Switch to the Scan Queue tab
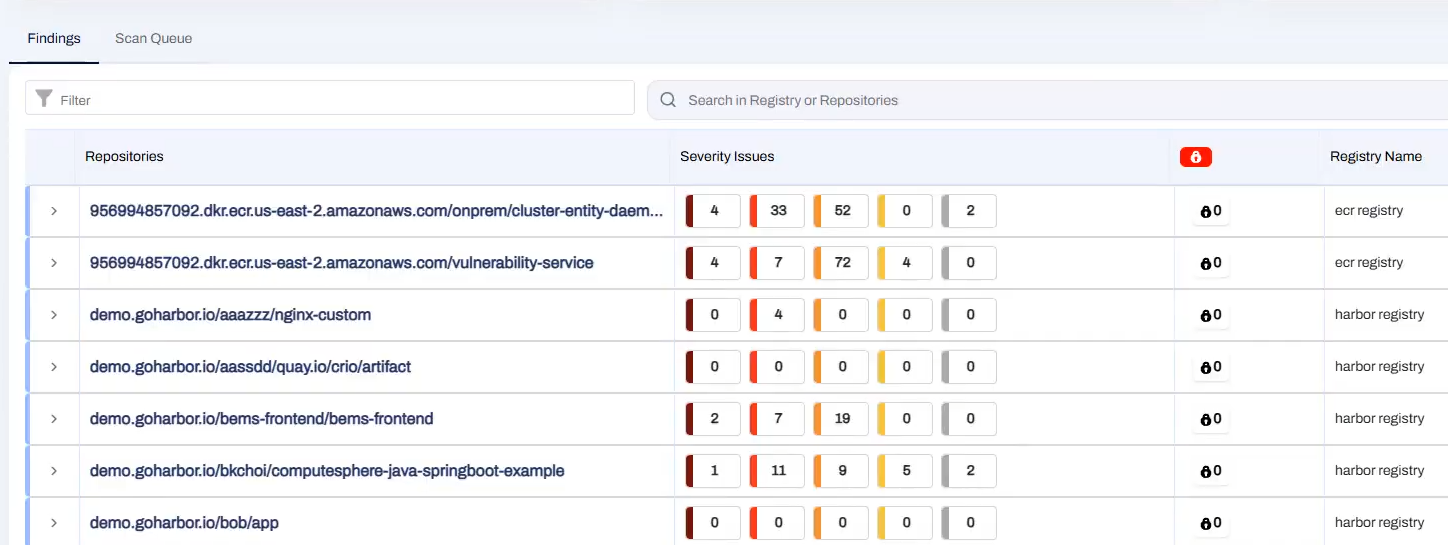 pos(153,38)
